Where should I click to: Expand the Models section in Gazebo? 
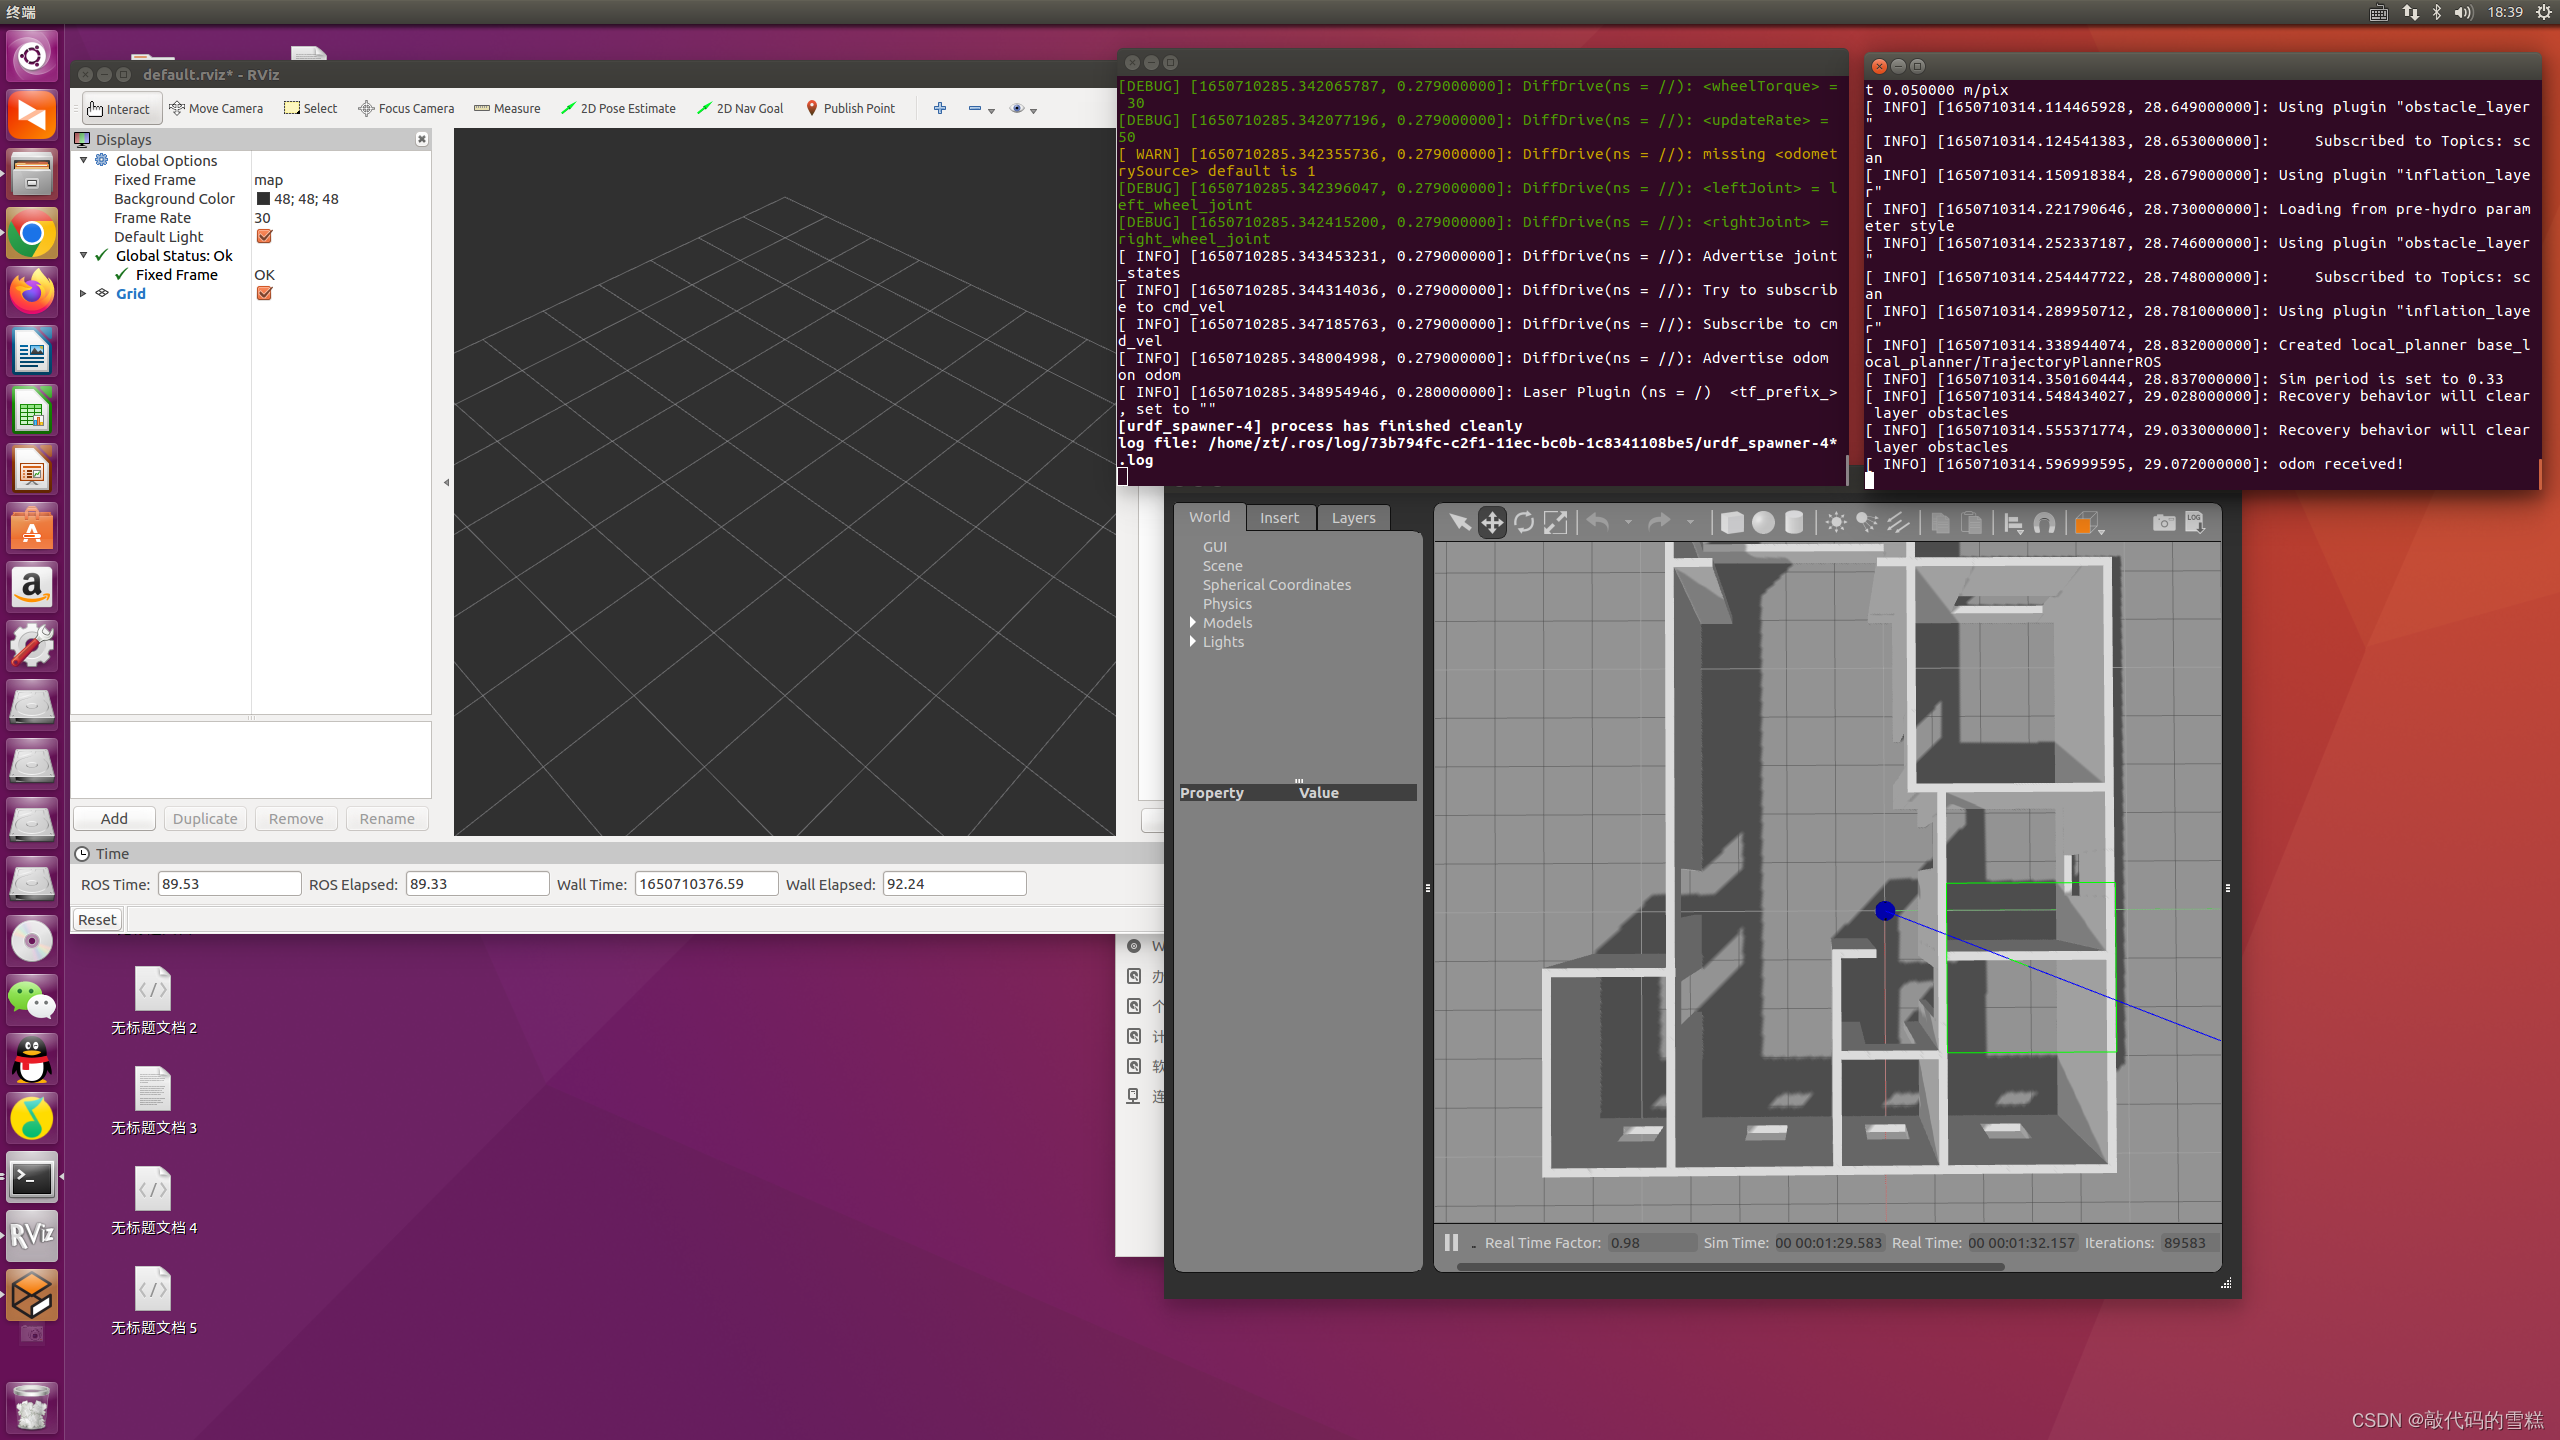[x=1192, y=621]
